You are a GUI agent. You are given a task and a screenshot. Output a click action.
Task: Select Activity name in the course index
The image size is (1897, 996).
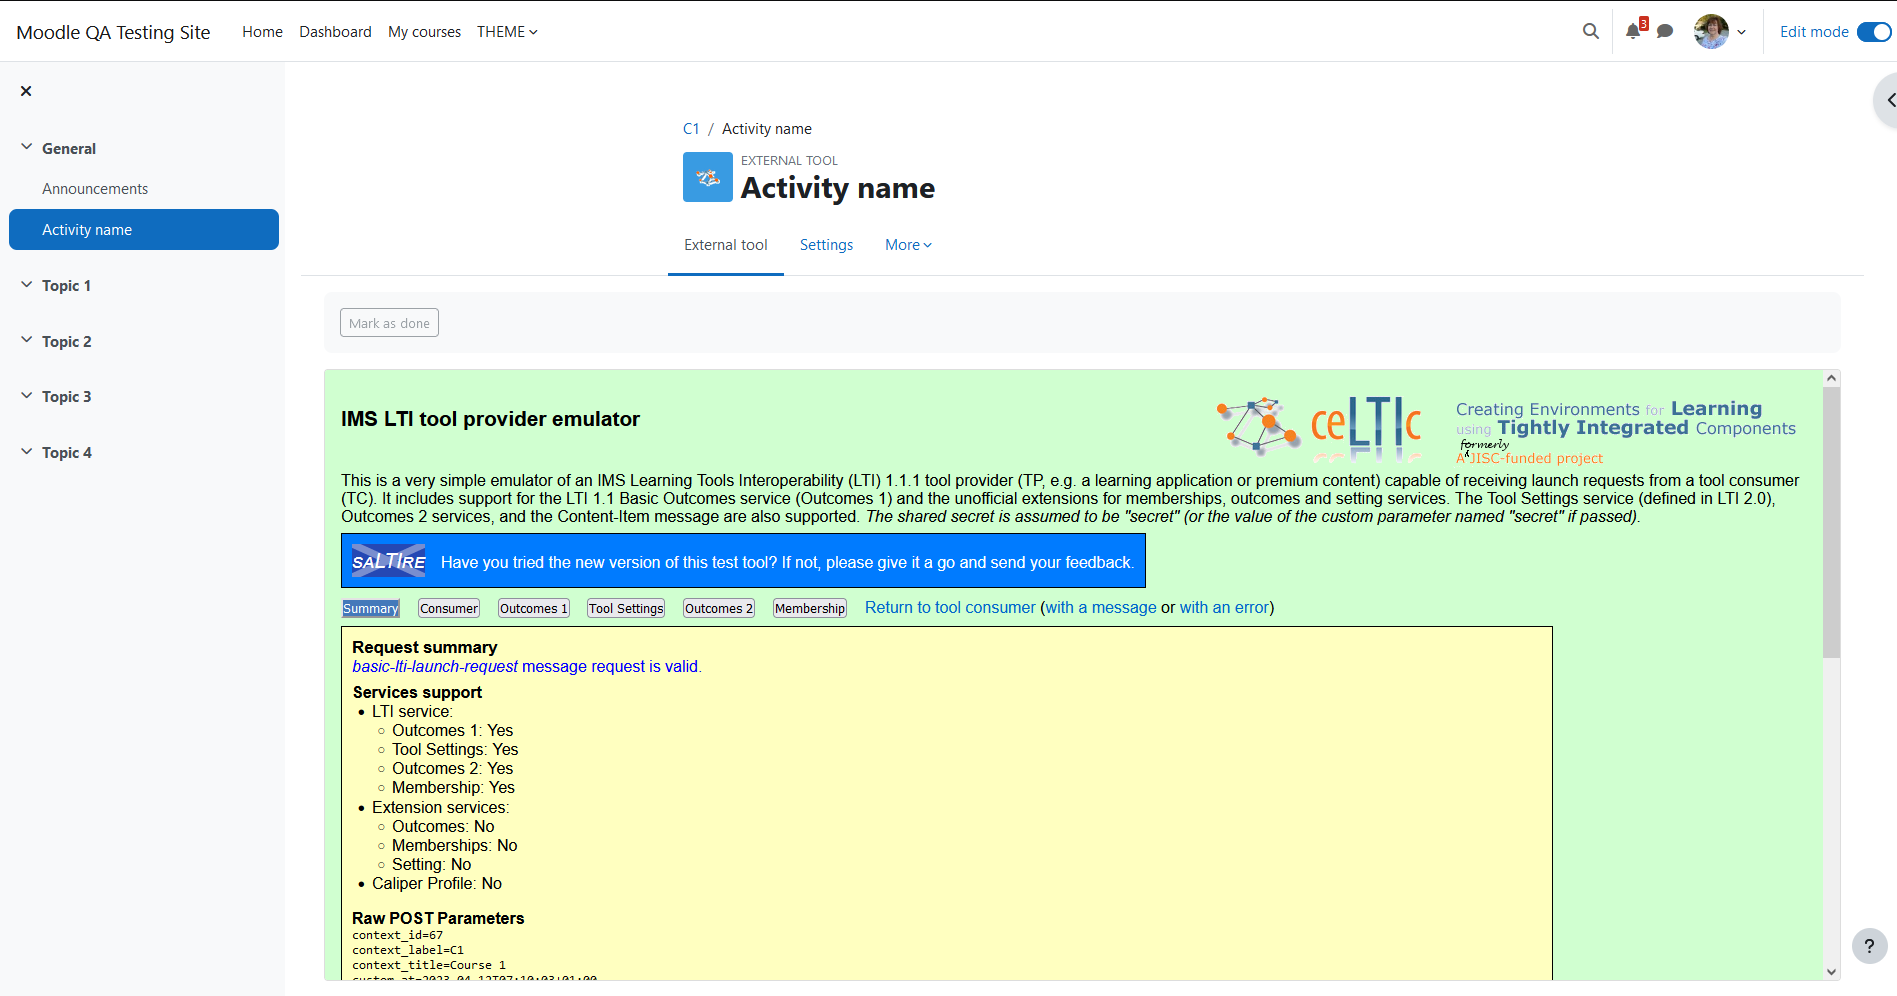(x=144, y=229)
